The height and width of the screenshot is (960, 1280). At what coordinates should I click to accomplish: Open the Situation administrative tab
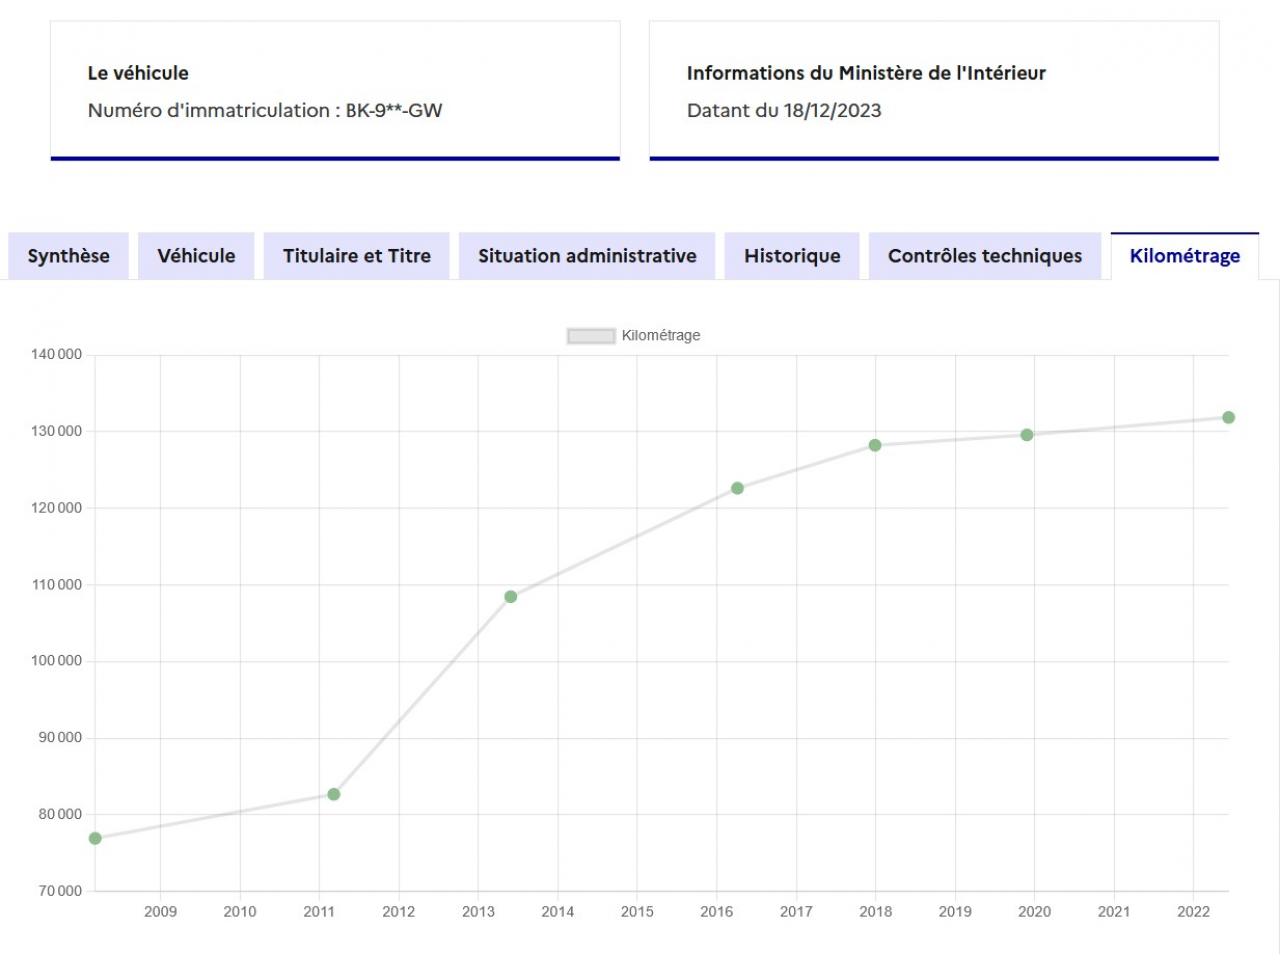(x=587, y=256)
